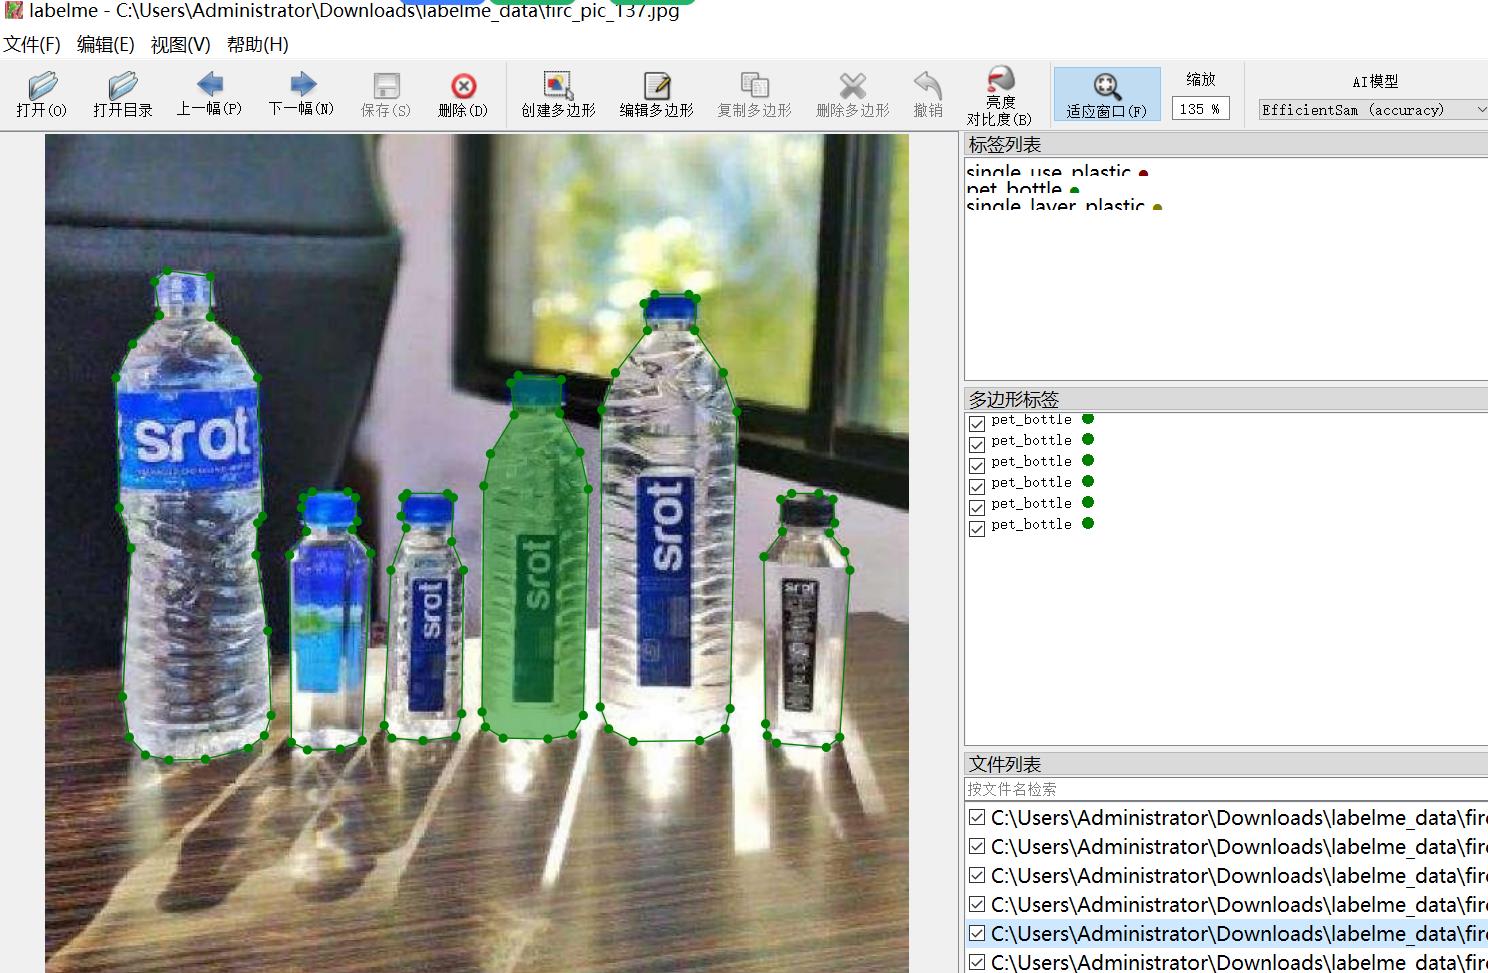Select the highlighted file path in 文件列表
Viewport: 1488px width, 973px height.
1239,933
